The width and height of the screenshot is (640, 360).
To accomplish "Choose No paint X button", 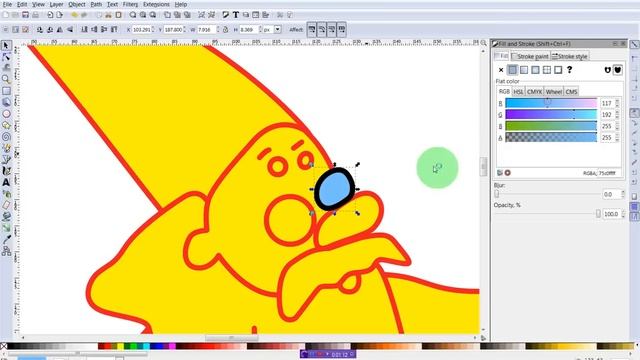I will (x=501, y=70).
